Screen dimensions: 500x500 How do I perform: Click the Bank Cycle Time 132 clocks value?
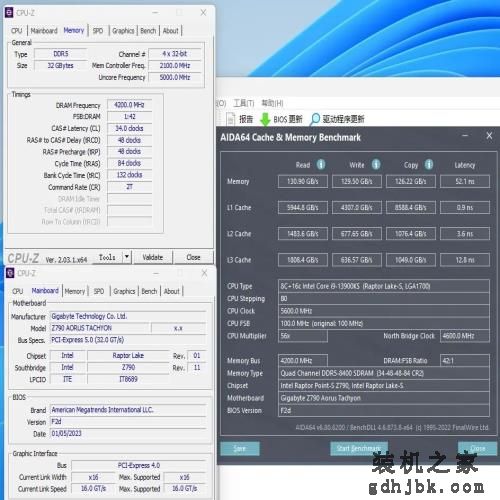[129, 175]
